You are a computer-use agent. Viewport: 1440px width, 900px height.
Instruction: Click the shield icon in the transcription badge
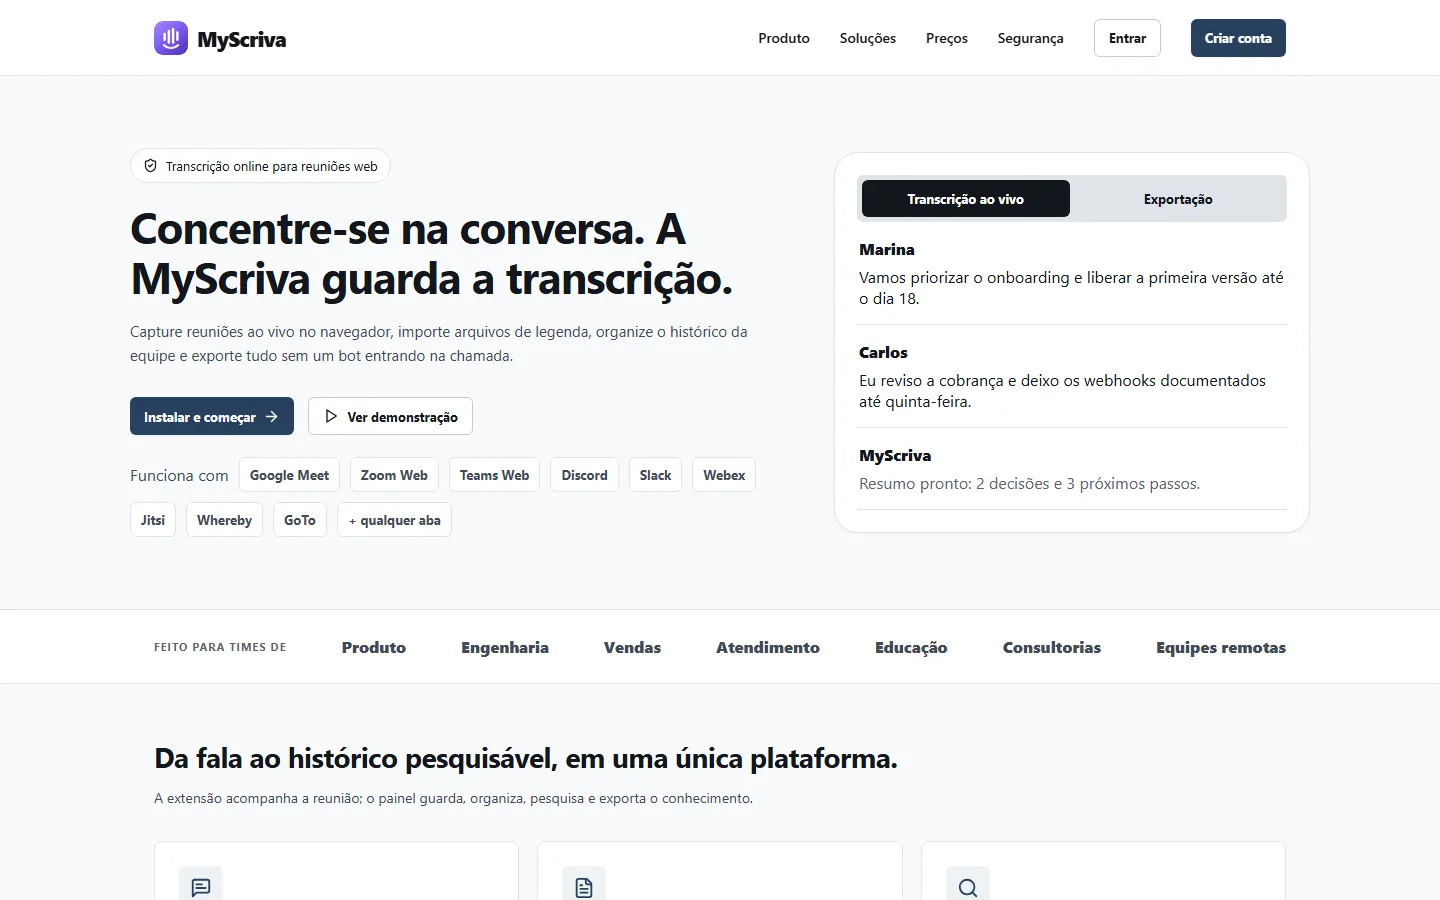150,166
